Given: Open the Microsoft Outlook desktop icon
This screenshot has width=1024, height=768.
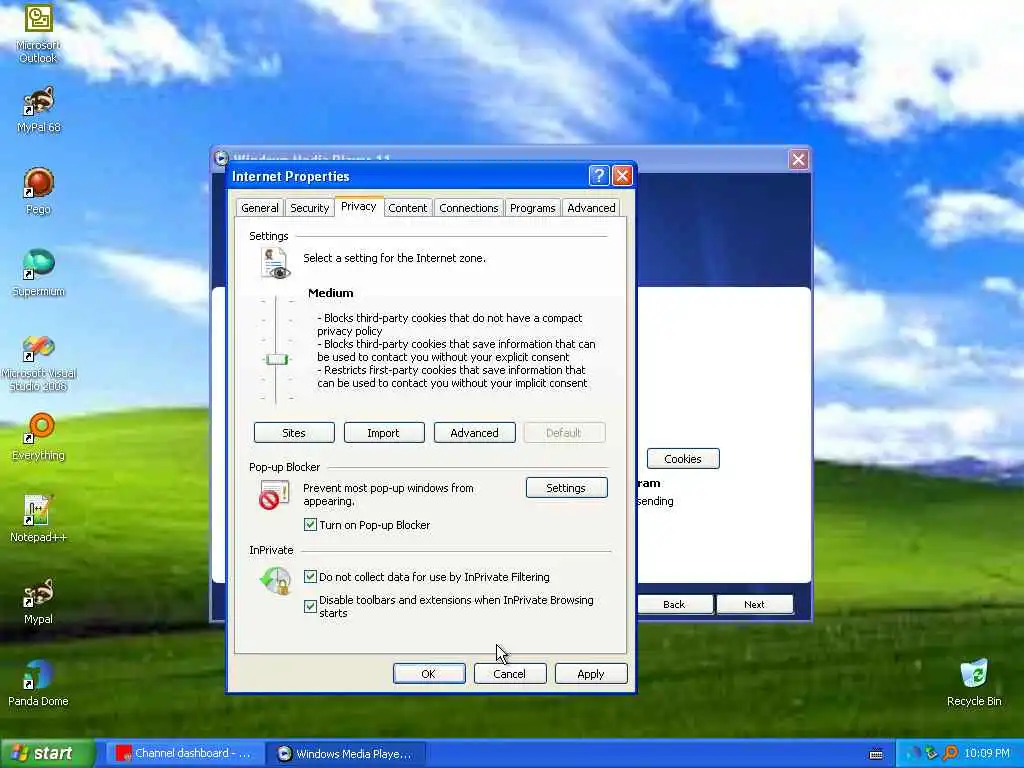Looking at the screenshot, I should [x=38, y=34].
